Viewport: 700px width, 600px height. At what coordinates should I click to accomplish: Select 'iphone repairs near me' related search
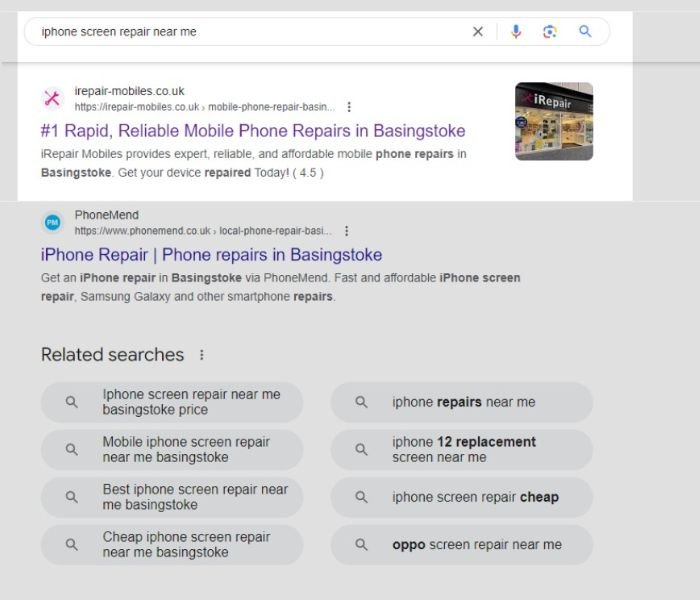(462, 402)
